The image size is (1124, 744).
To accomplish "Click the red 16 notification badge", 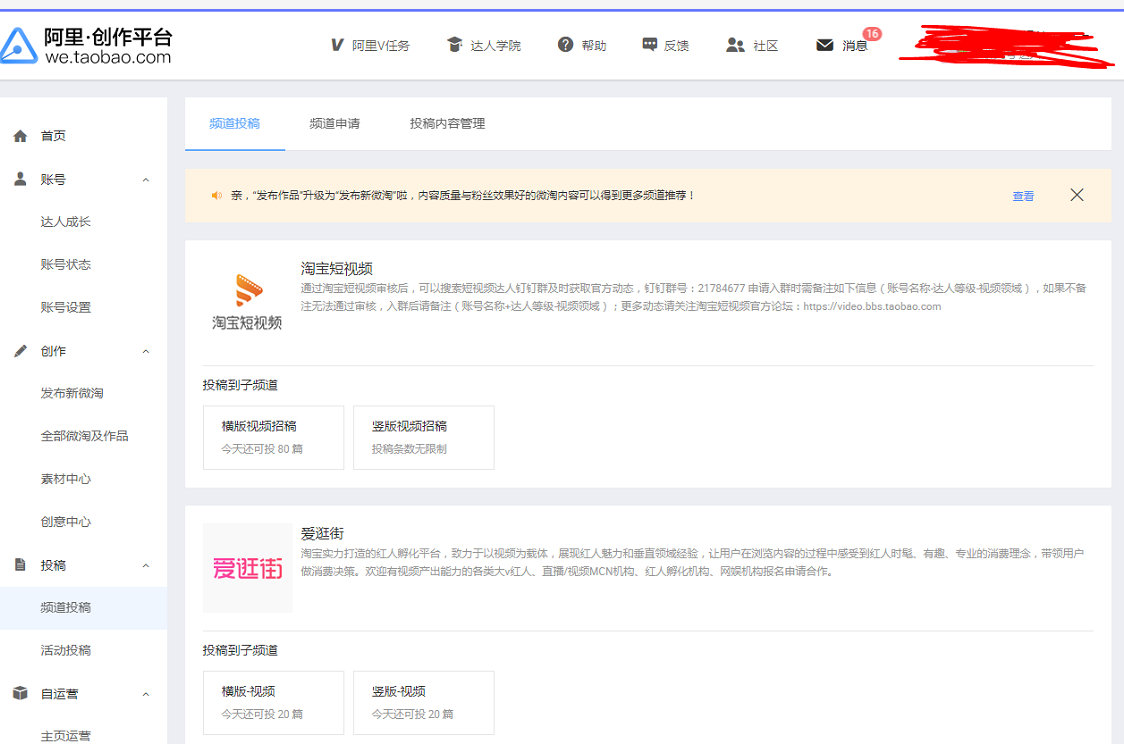I will pos(872,34).
